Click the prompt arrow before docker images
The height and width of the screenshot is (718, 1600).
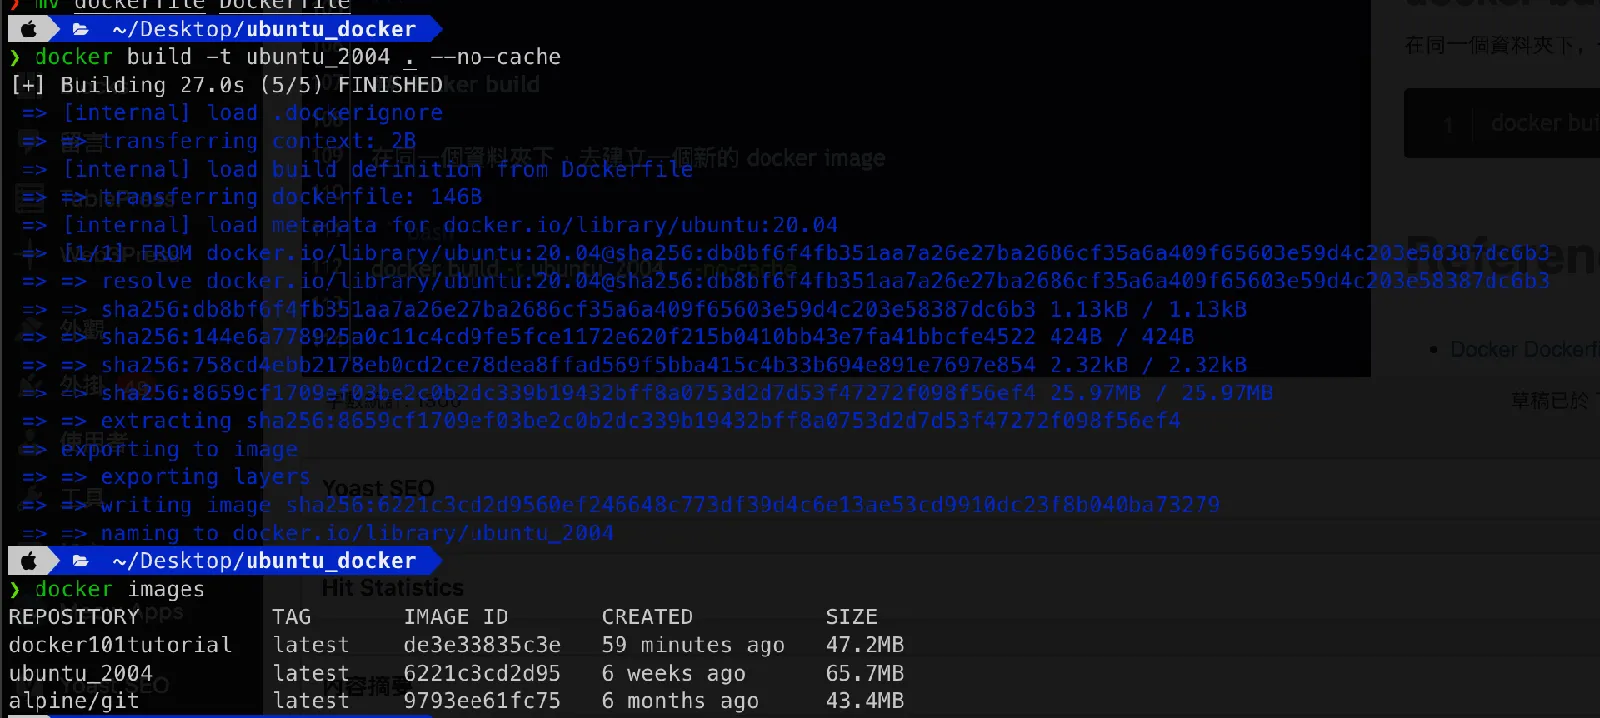click(x=15, y=590)
